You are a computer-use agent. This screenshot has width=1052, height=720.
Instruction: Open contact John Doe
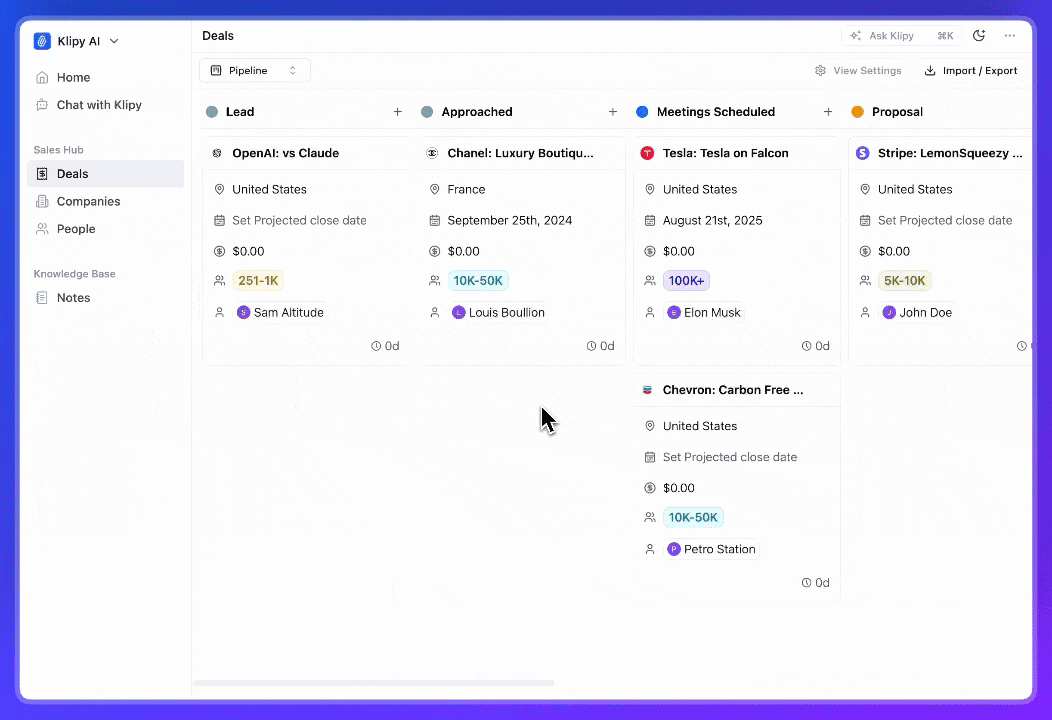[917, 313]
